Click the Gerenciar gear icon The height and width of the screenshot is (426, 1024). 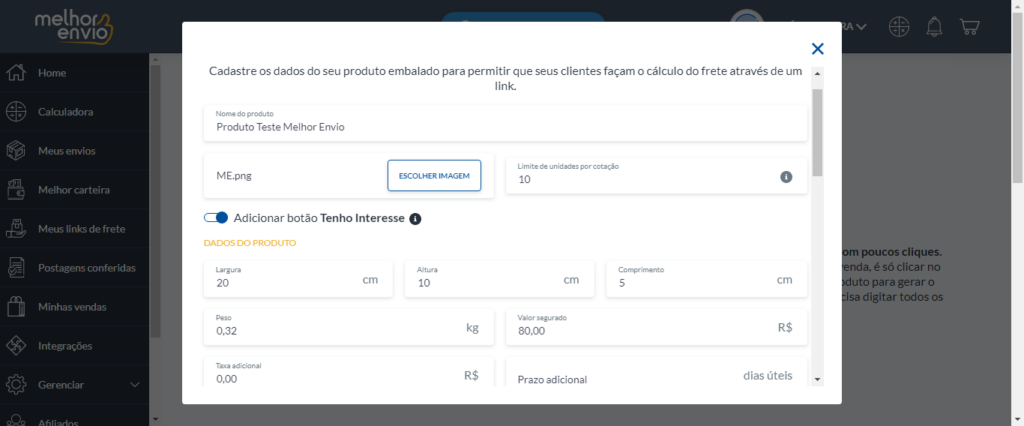point(16,385)
